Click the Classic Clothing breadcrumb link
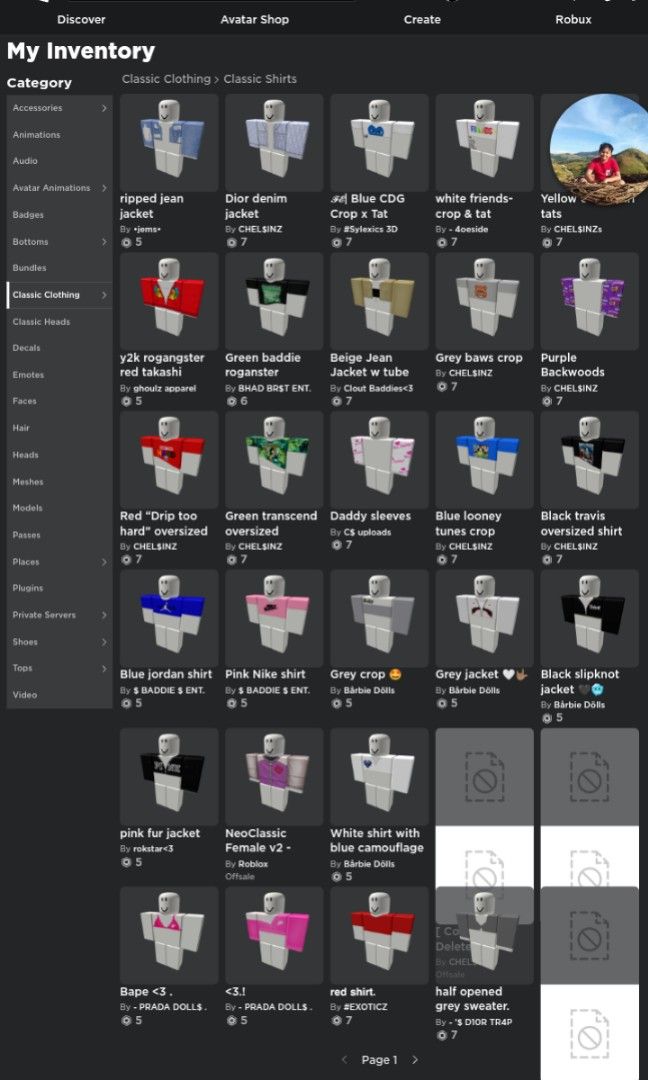Viewport: 648px width, 1080px height. click(x=166, y=79)
